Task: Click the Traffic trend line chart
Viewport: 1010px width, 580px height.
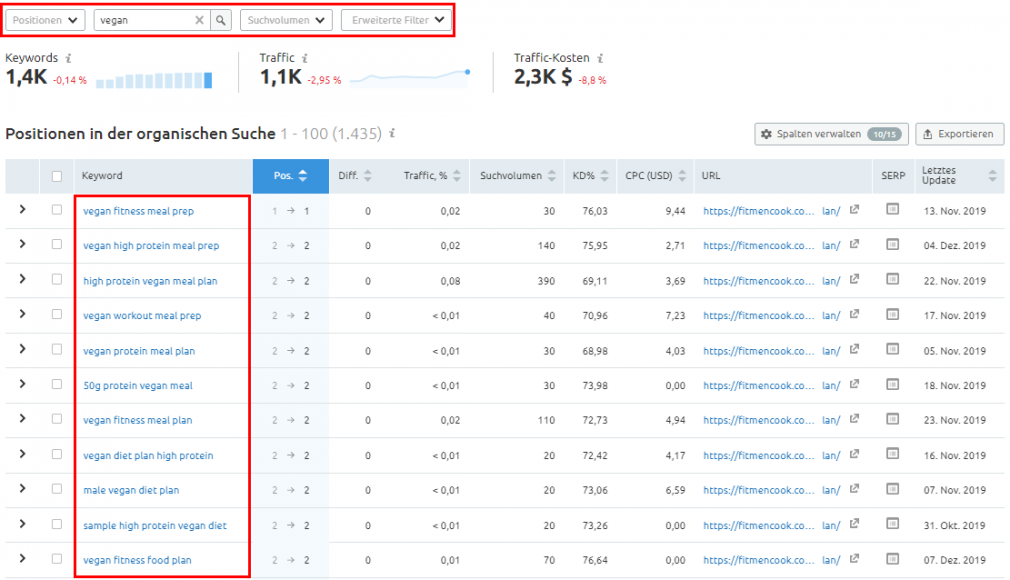Action: [410, 77]
